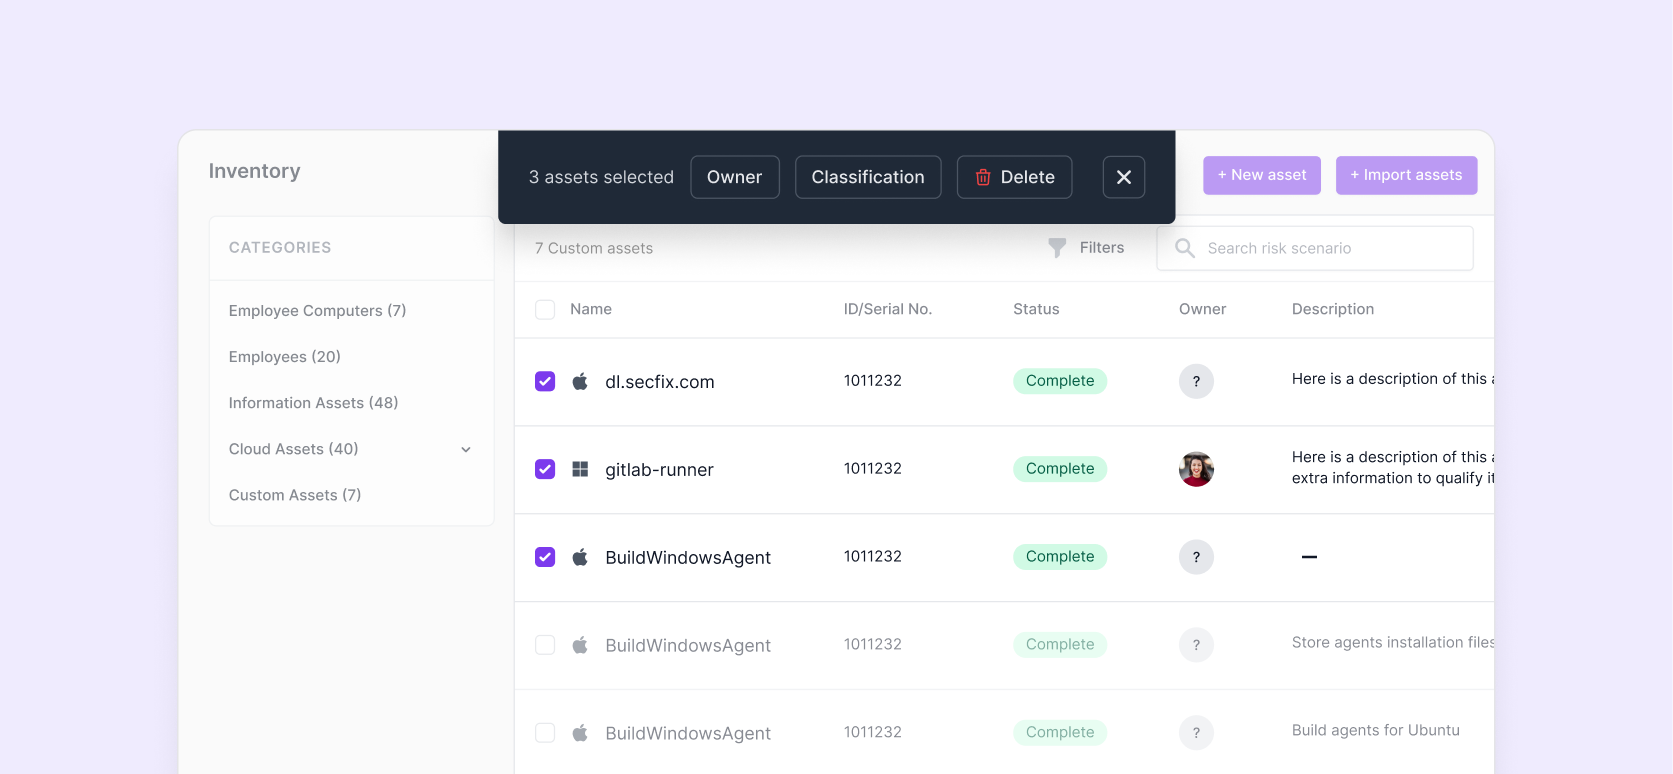1673x774 pixels.
Task: Uncheck the gitlab-runner row checkbox
Action: [x=545, y=469]
